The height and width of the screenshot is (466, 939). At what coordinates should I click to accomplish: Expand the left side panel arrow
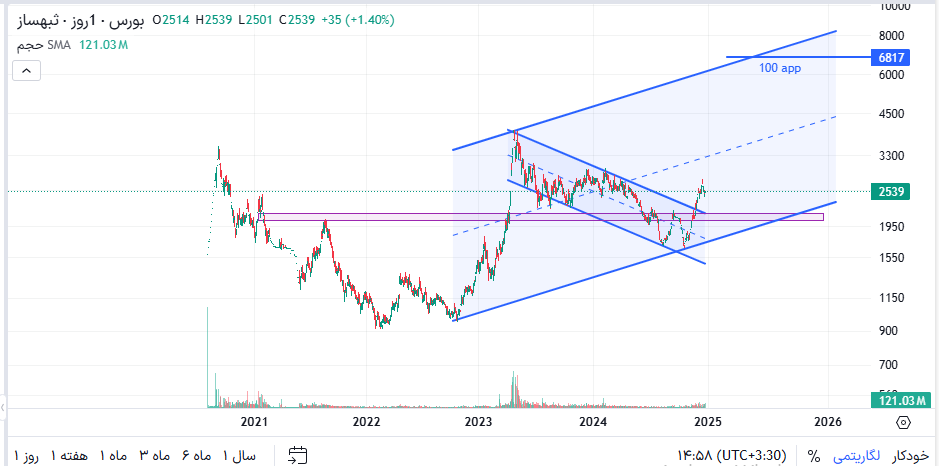[3, 408]
